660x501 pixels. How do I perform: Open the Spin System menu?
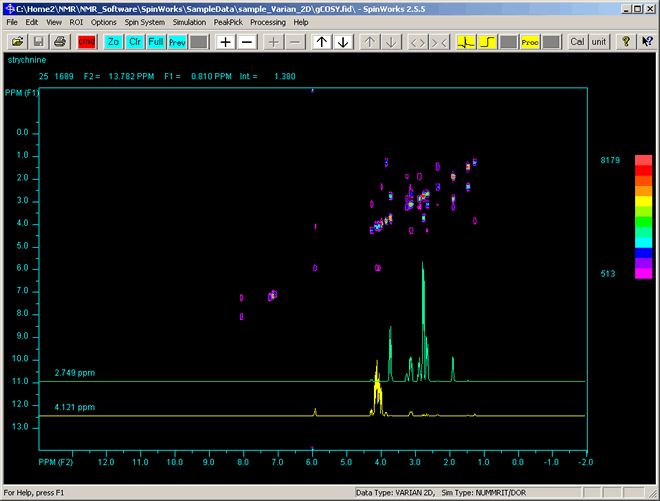click(144, 22)
